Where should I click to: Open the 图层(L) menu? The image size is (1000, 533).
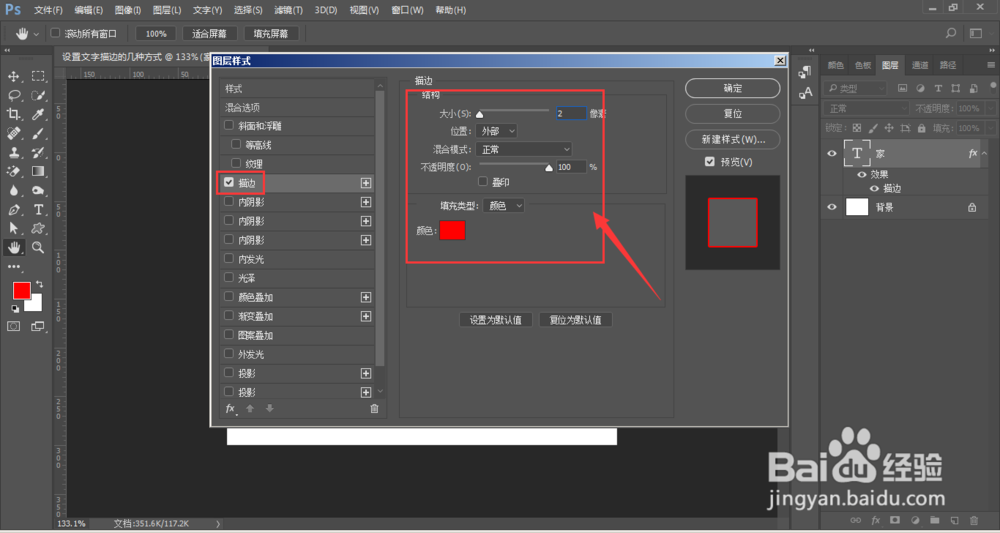[x=167, y=10]
